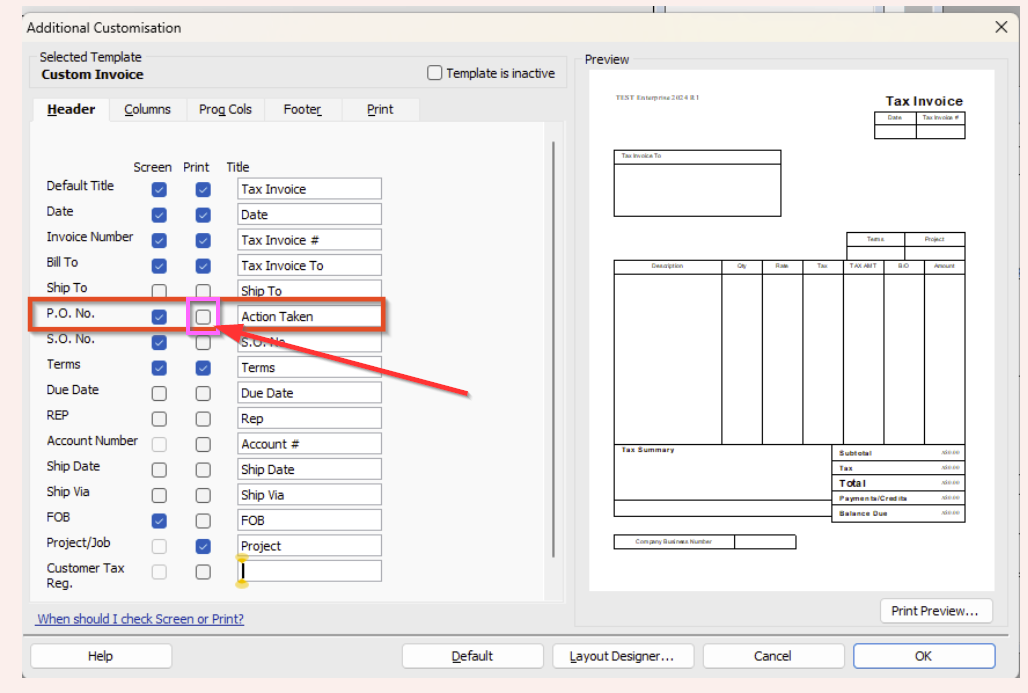Edit the Ship Via title field
This screenshot has height=693, width=1028.
pos(309,495)
